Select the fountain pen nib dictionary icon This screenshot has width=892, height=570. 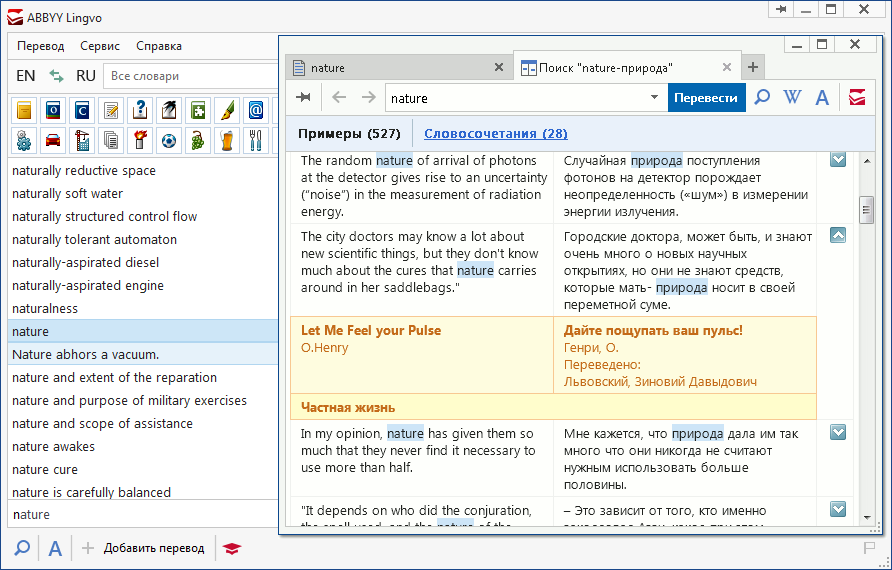point(227,110)
